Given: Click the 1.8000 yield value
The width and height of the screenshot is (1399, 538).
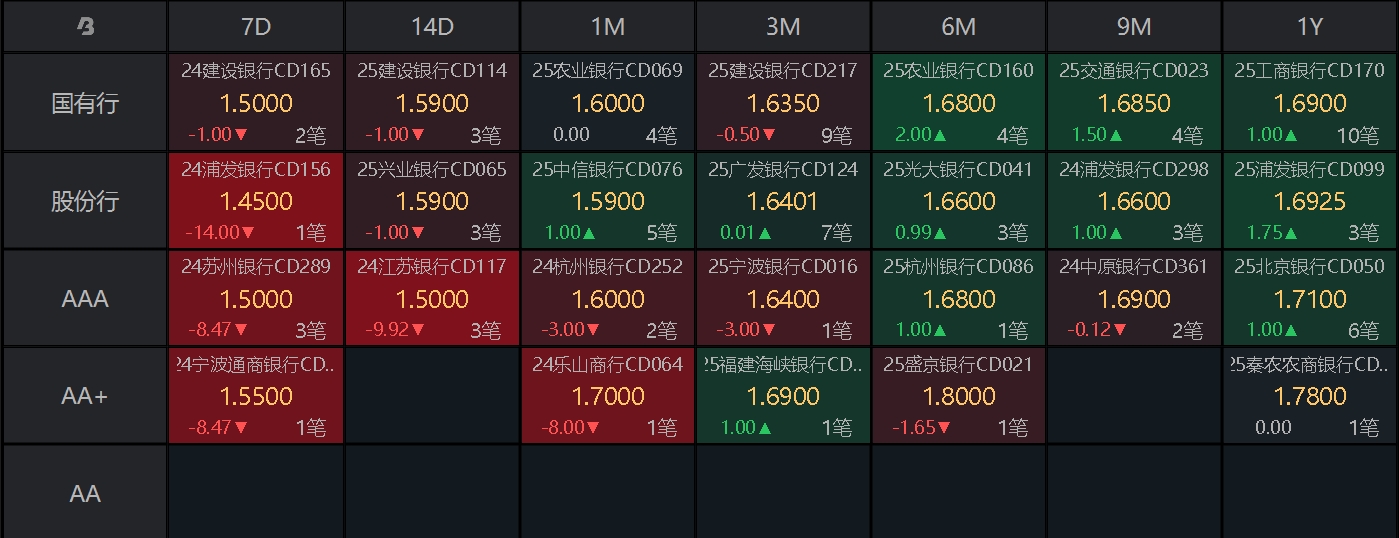Looking at the screenshot, I should point(959,397).
